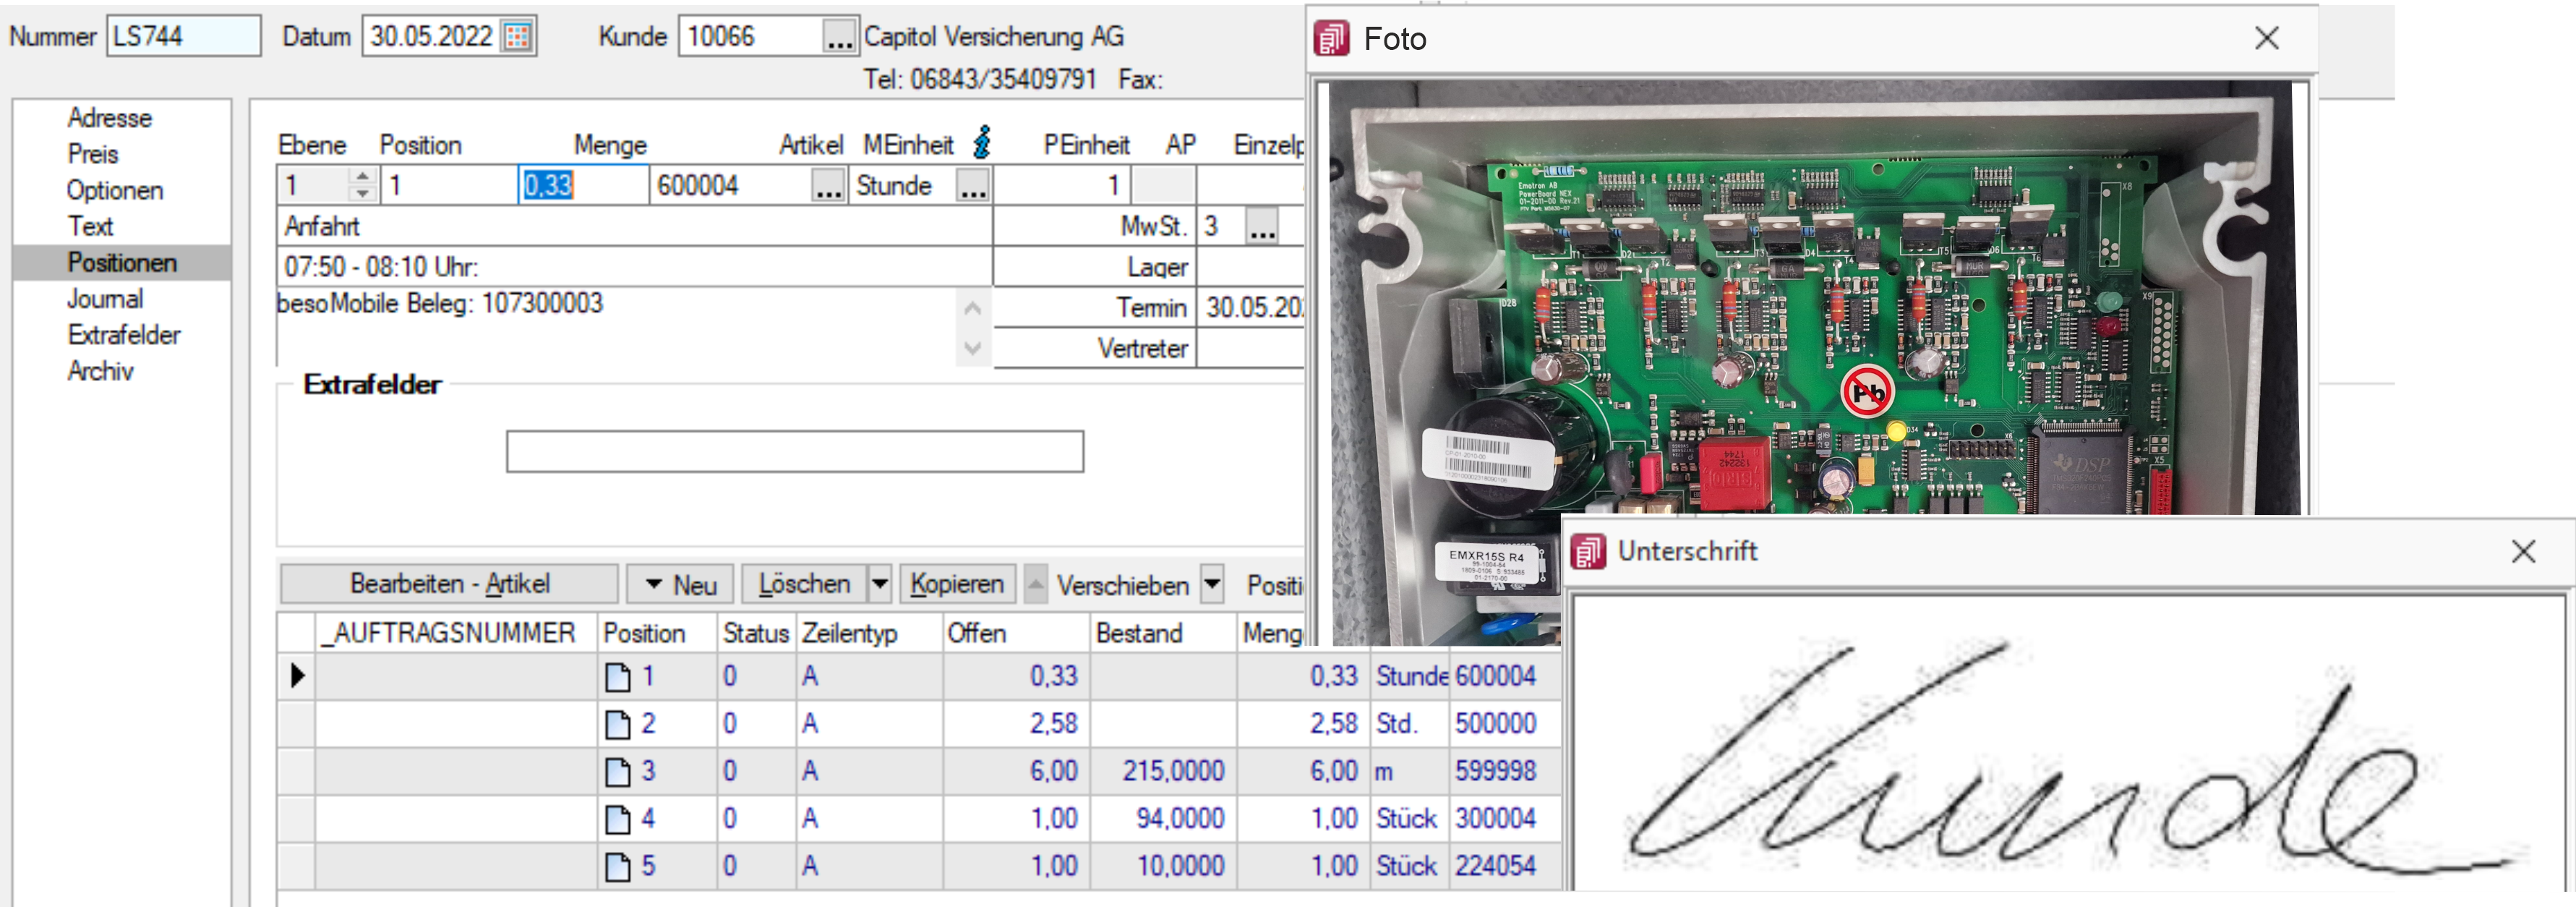Open the Löschen dropdown arrow
The image size is (2576, 907).
(880, 584)
